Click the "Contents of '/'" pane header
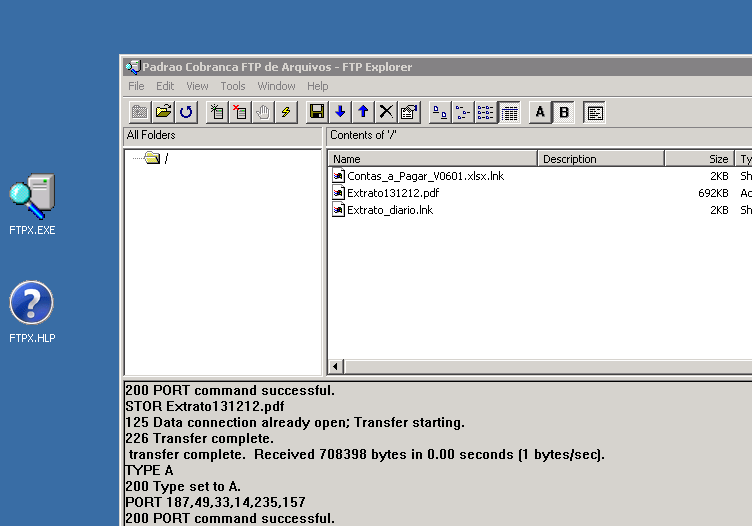This screenshot has width=752, height=526. point(539,136)
